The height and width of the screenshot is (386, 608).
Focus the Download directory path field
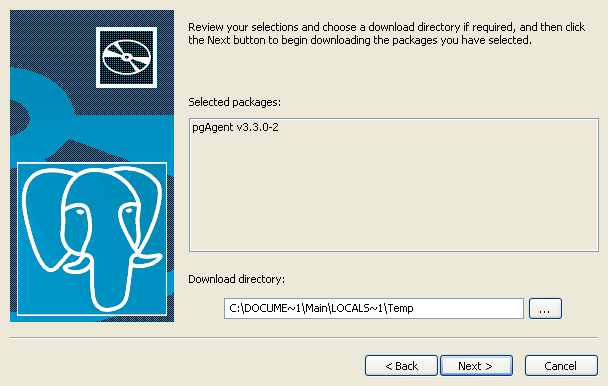(x=374, y=308)
